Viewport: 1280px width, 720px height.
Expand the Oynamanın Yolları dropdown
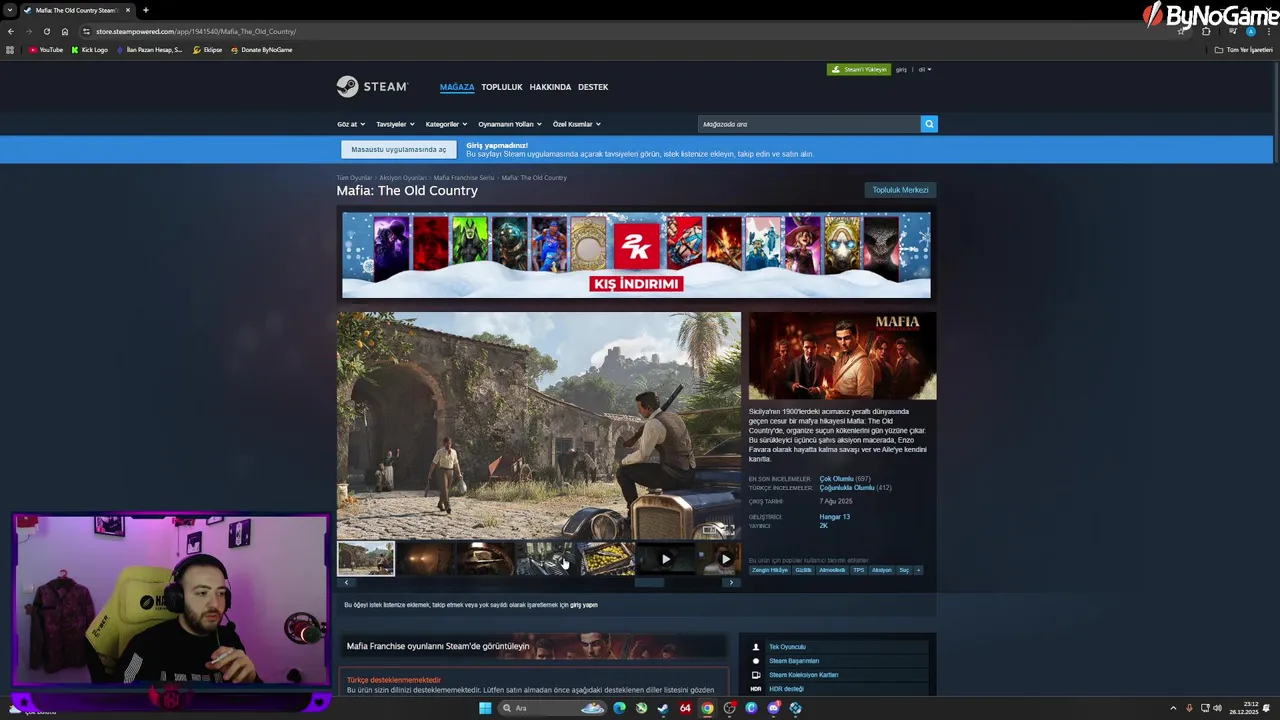[510, 124]
